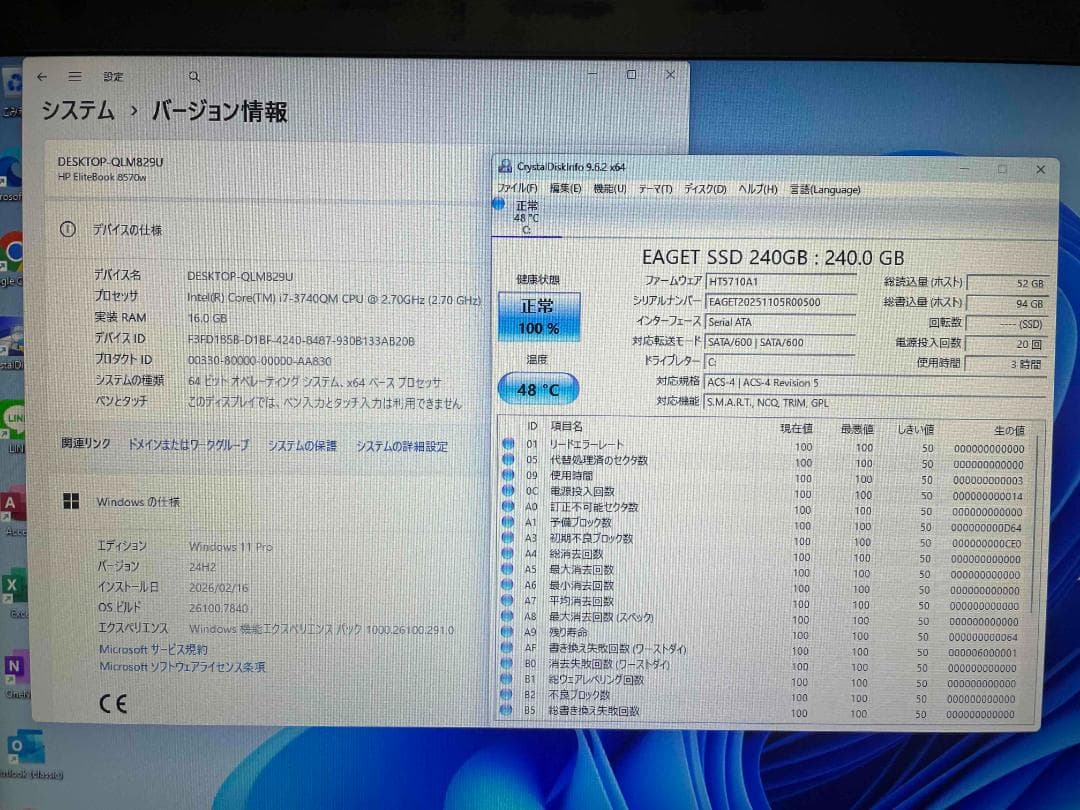Click status circle for A9 残り寿命
This screenshot has width=1080, height=810.
[x=507, y=632]
